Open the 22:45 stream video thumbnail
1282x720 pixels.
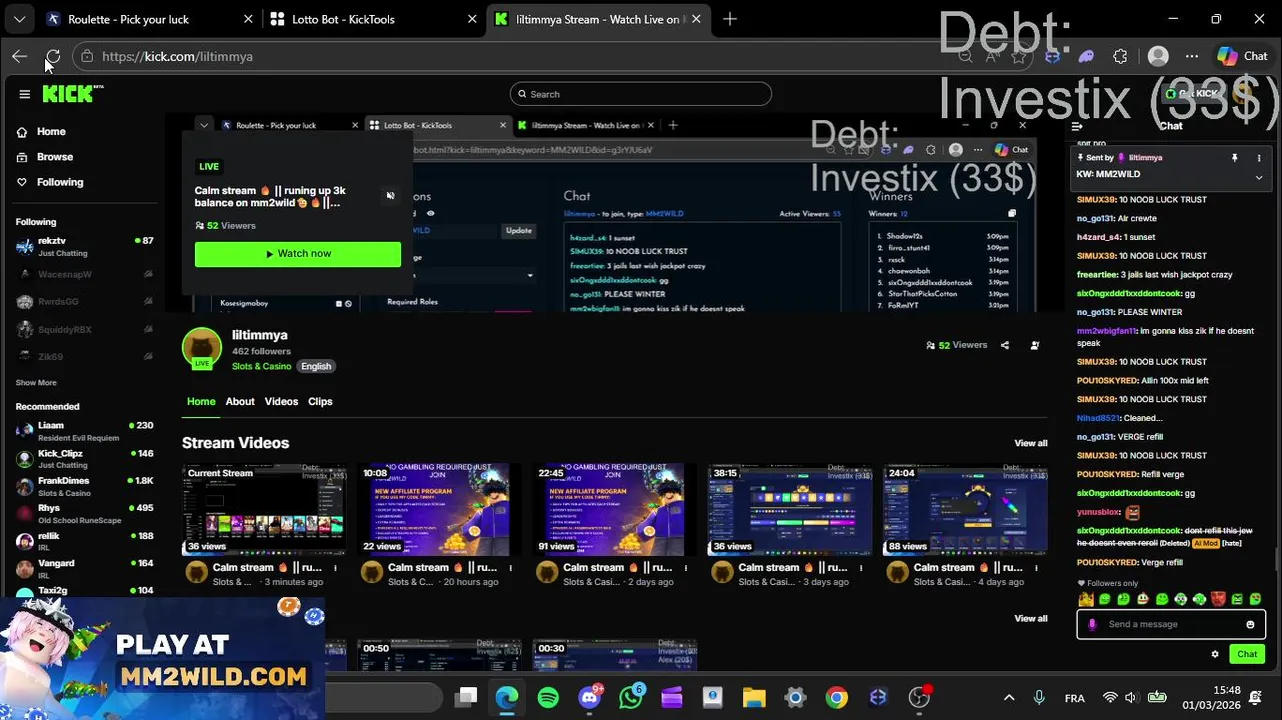[615, 509]
